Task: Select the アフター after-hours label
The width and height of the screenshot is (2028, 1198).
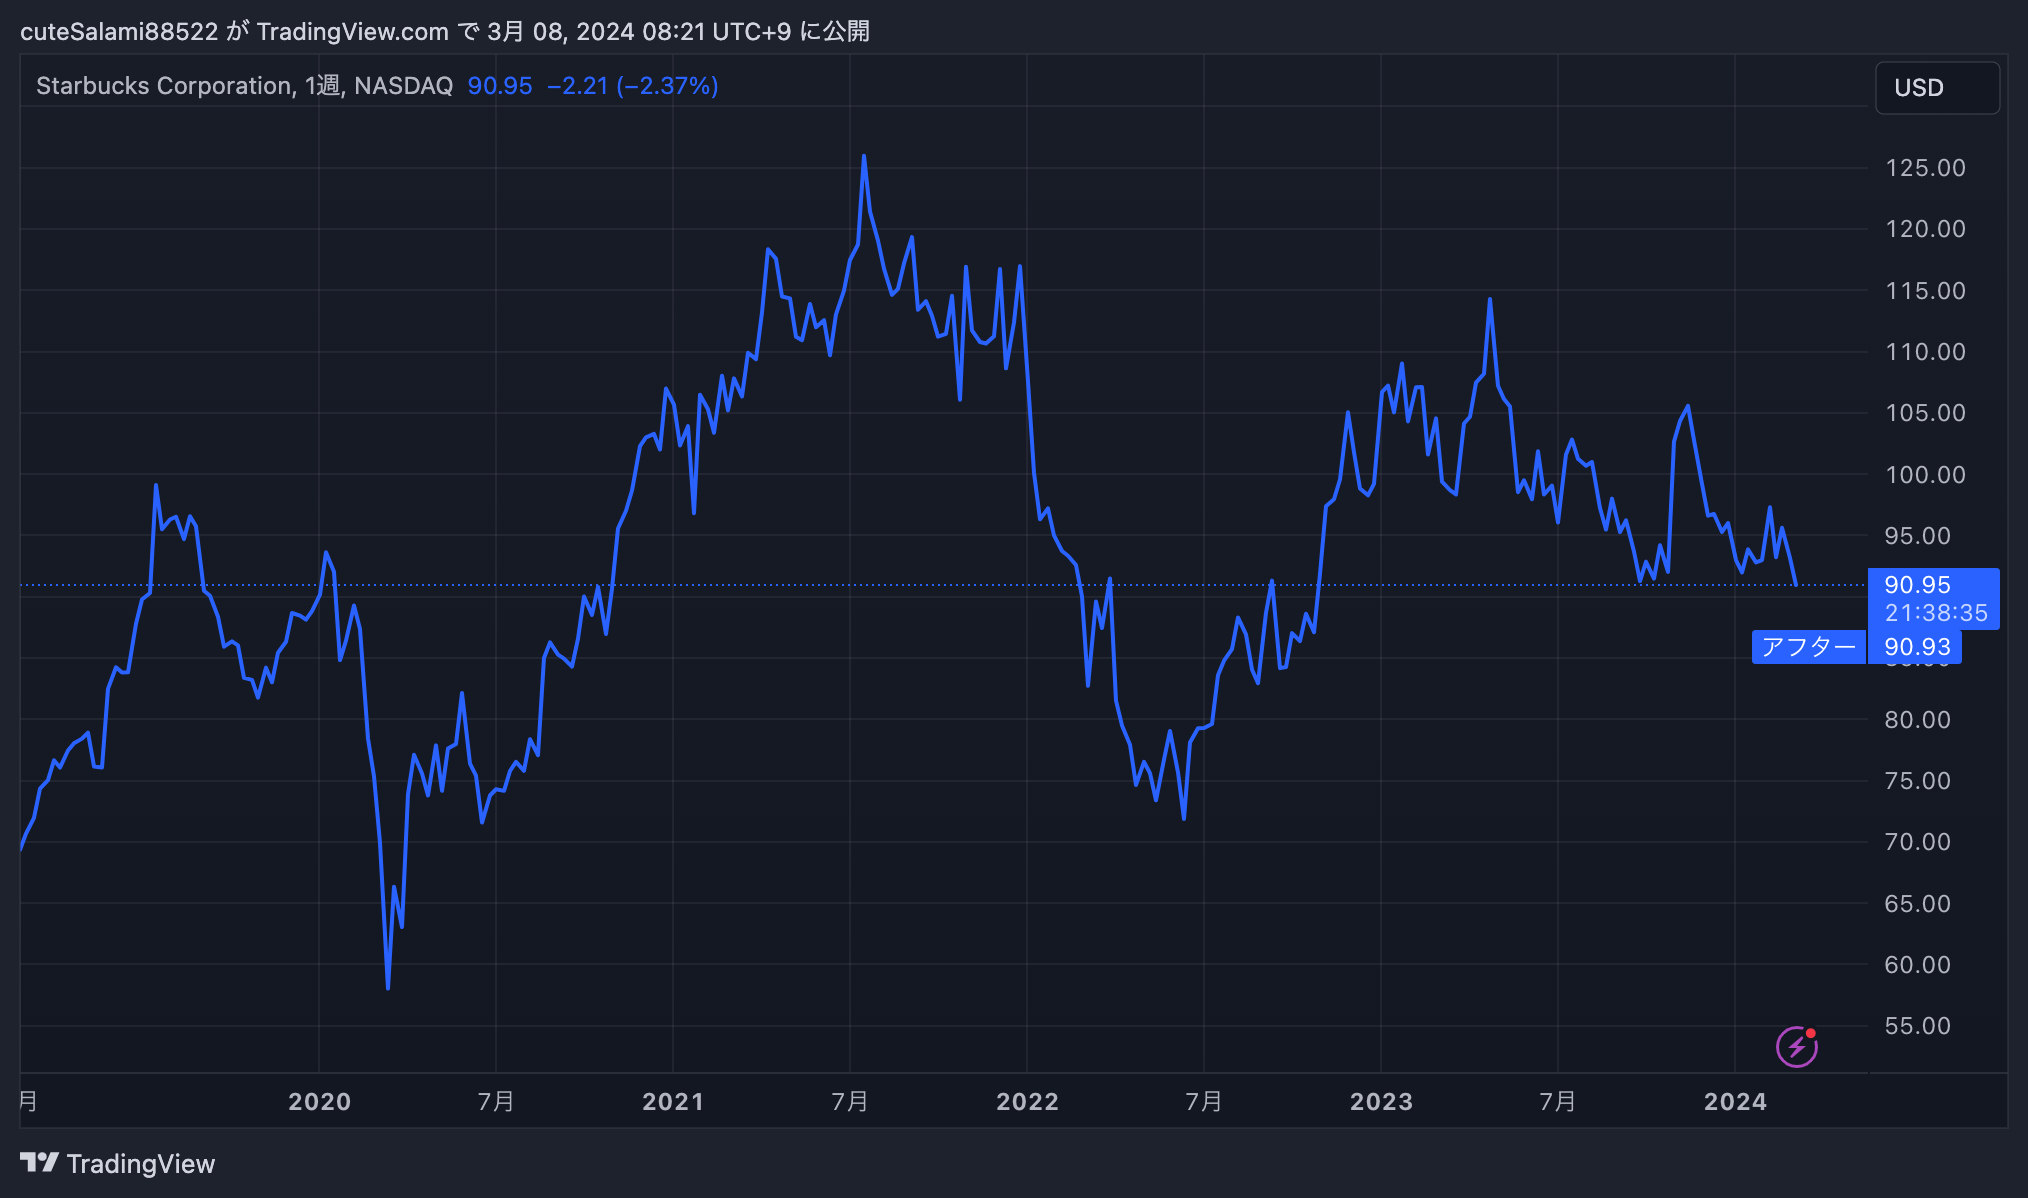Action: point(1808,647)
